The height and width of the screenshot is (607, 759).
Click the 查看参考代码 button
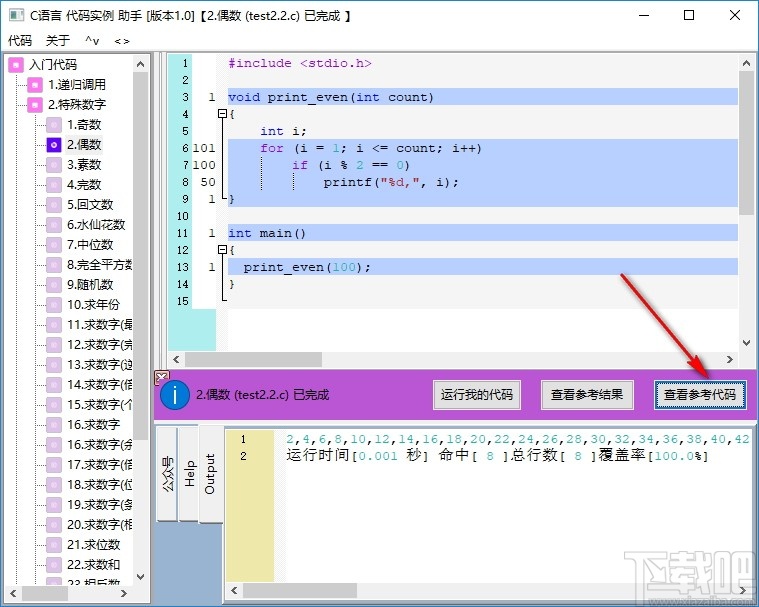(700, 395)
